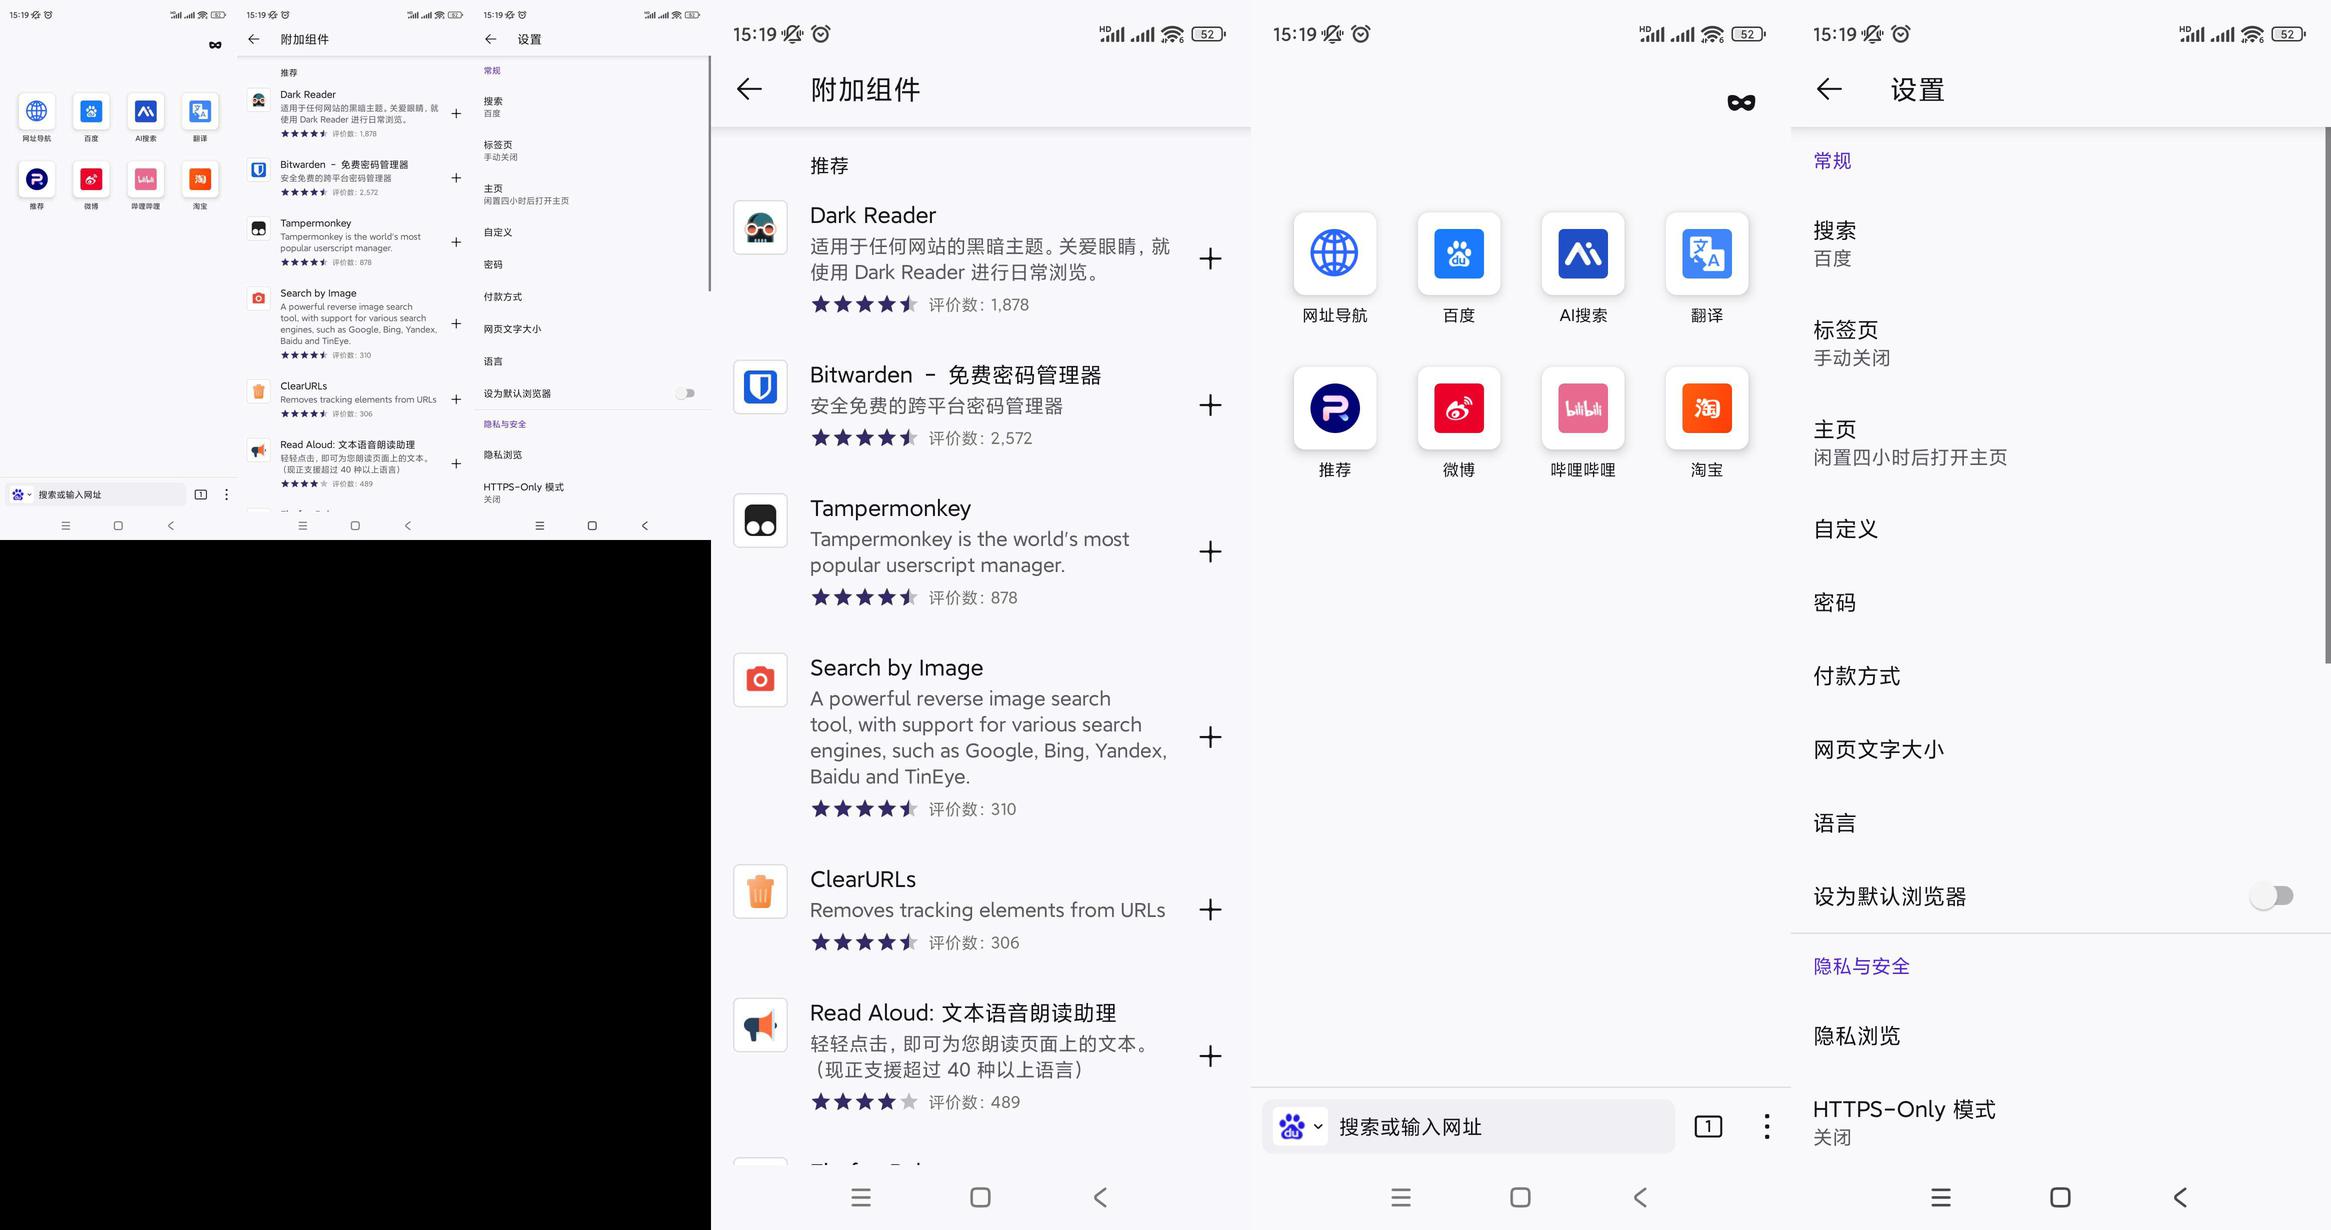Toggle 设为默认浏览器 switch in small settings thumbnail
The height and width of the screenshot is (1230, 2331).
click(x=685, y=393)
